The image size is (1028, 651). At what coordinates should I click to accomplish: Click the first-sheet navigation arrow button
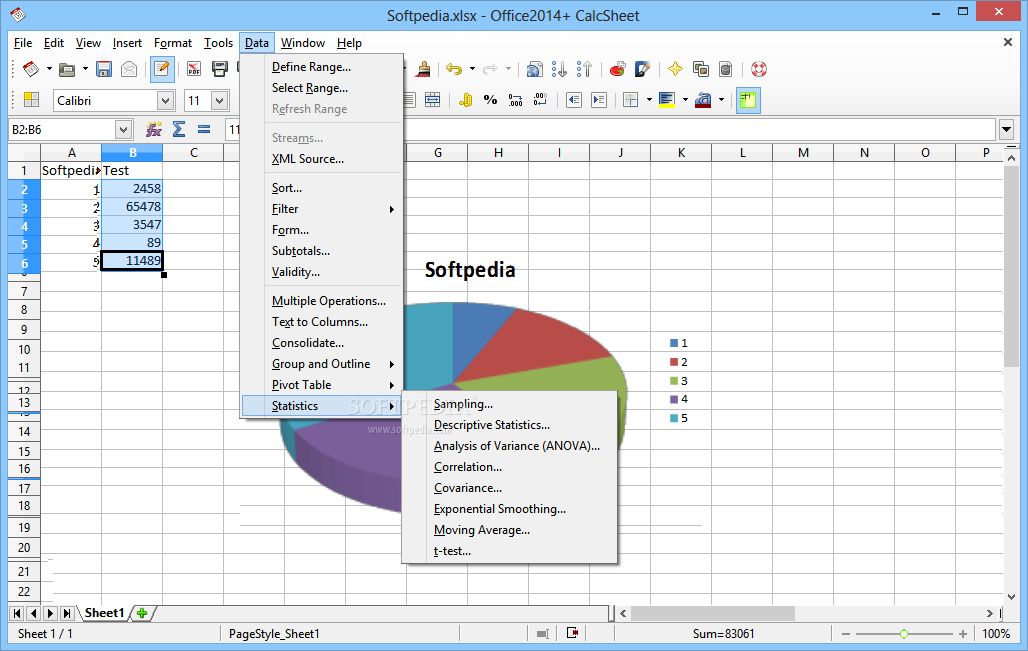click(x=17, y=614)
